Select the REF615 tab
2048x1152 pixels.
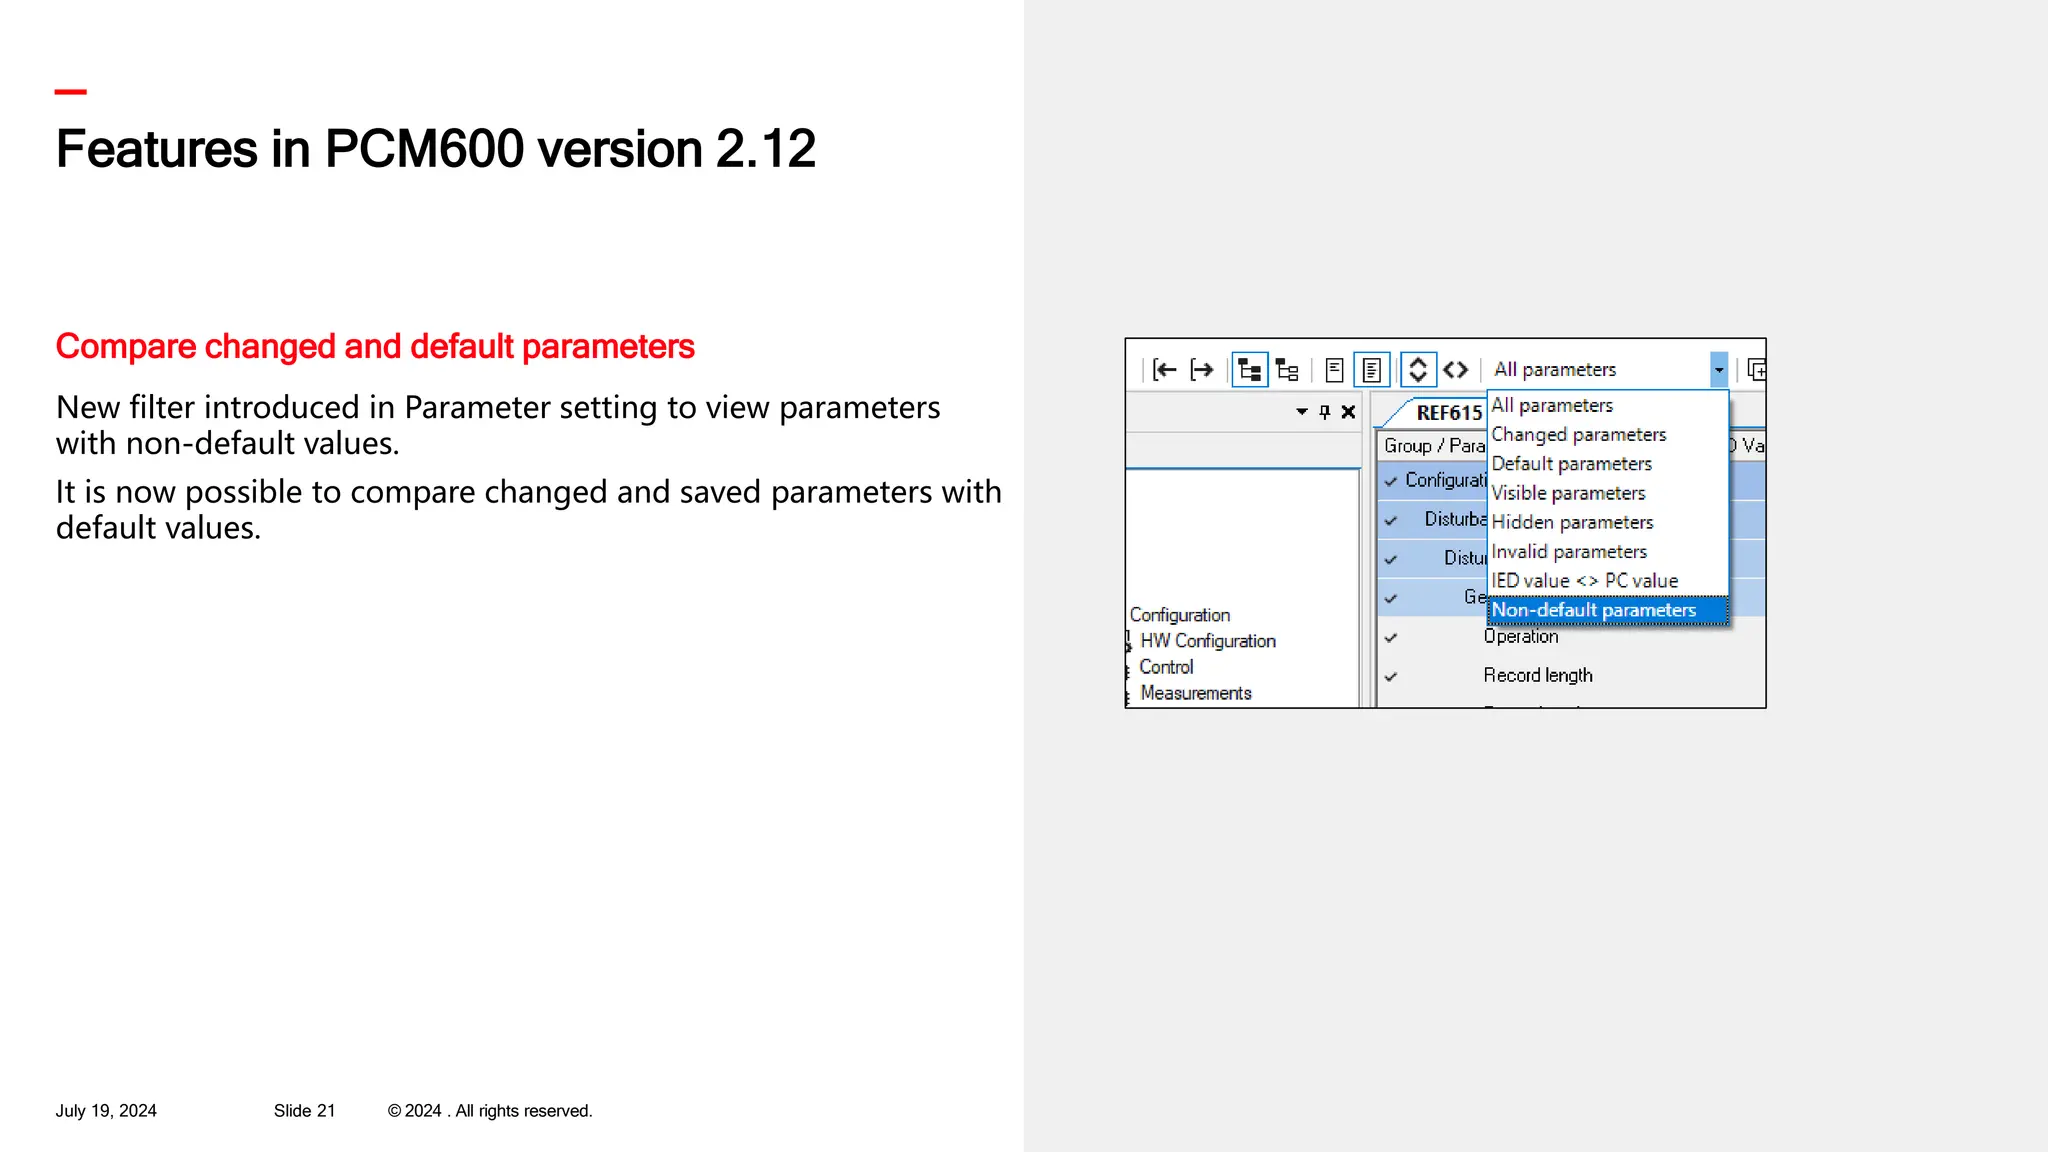(1448, 413)
